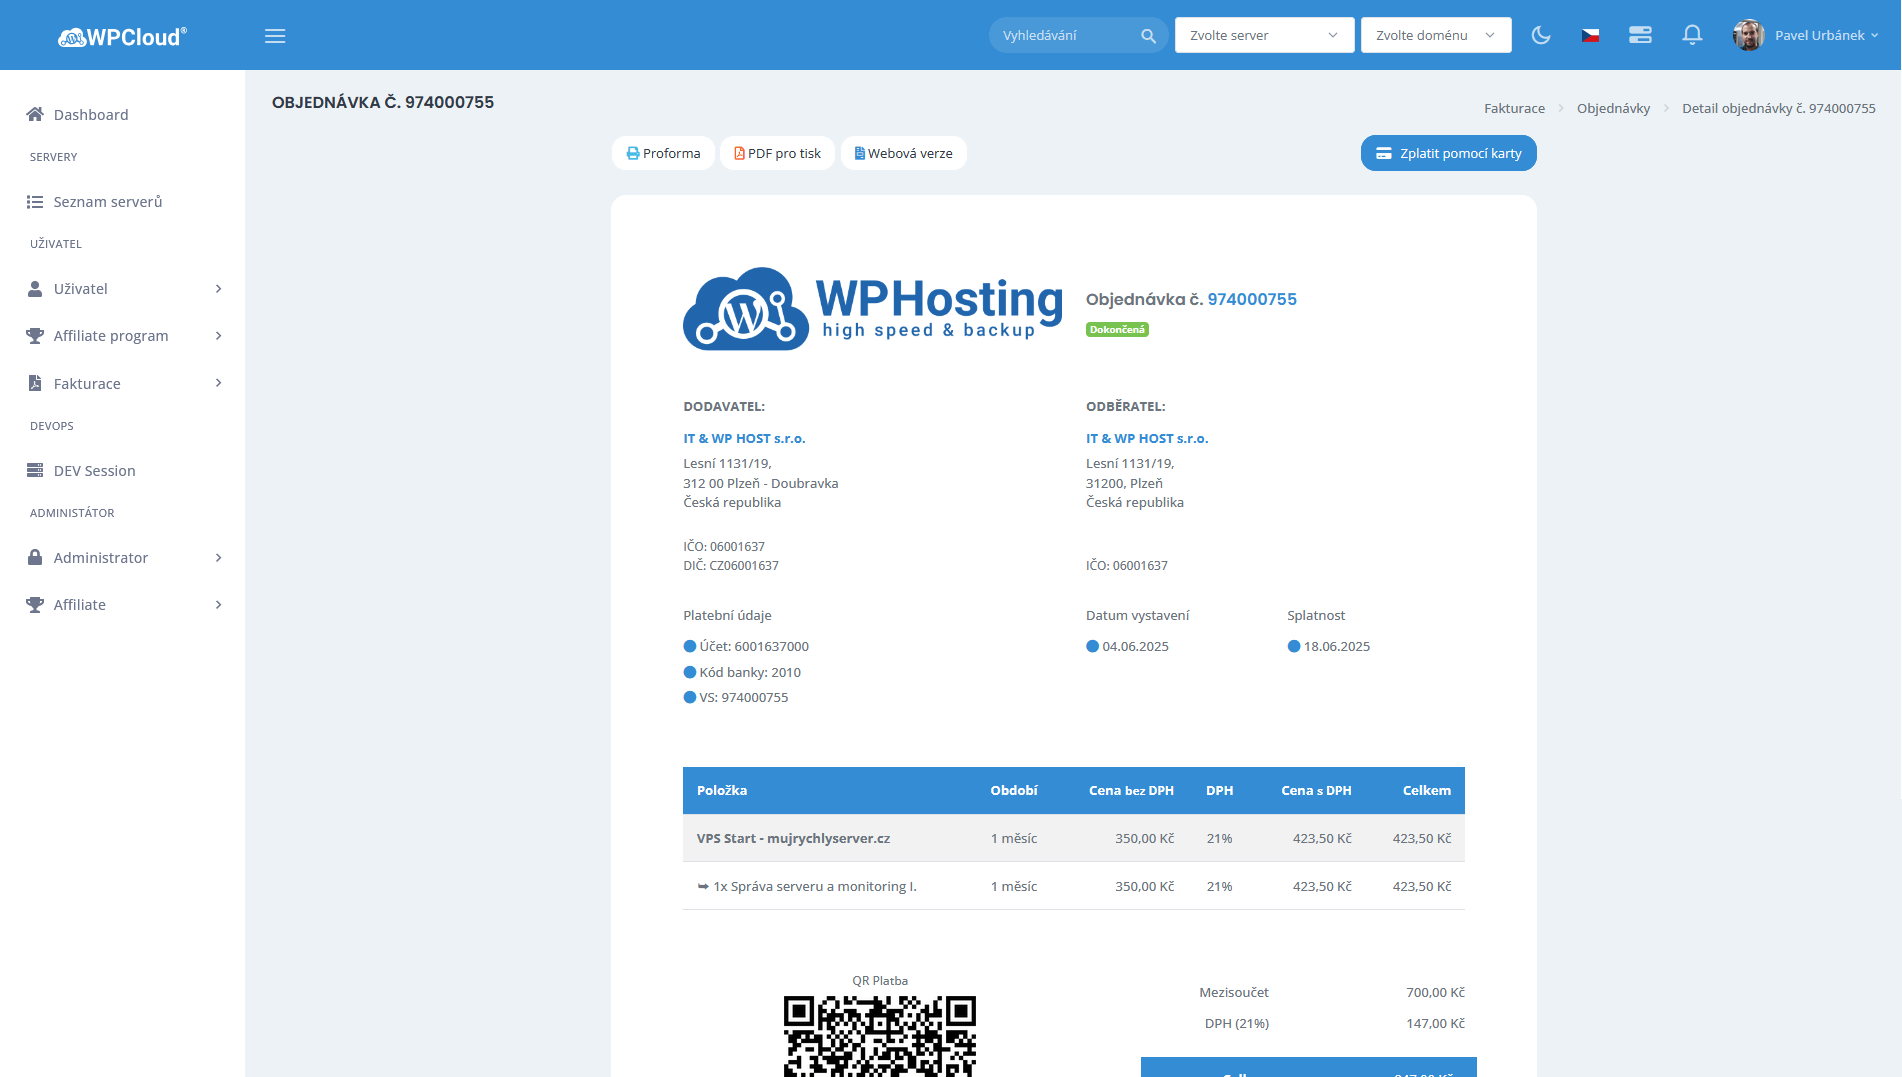The image size is (1902, 1077).
Task: Expand Affiliate program chevron
Action: 218,336
